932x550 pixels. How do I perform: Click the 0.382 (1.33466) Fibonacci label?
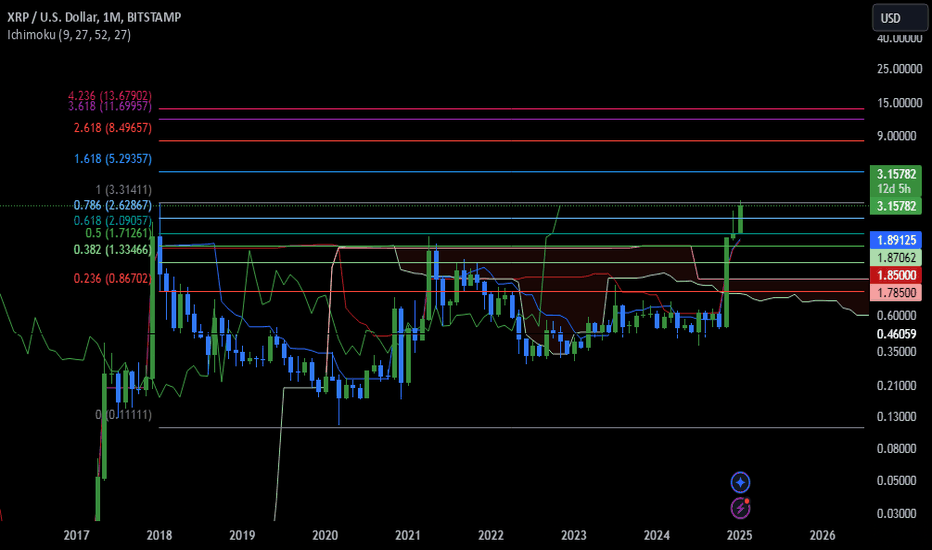(113, 250)
